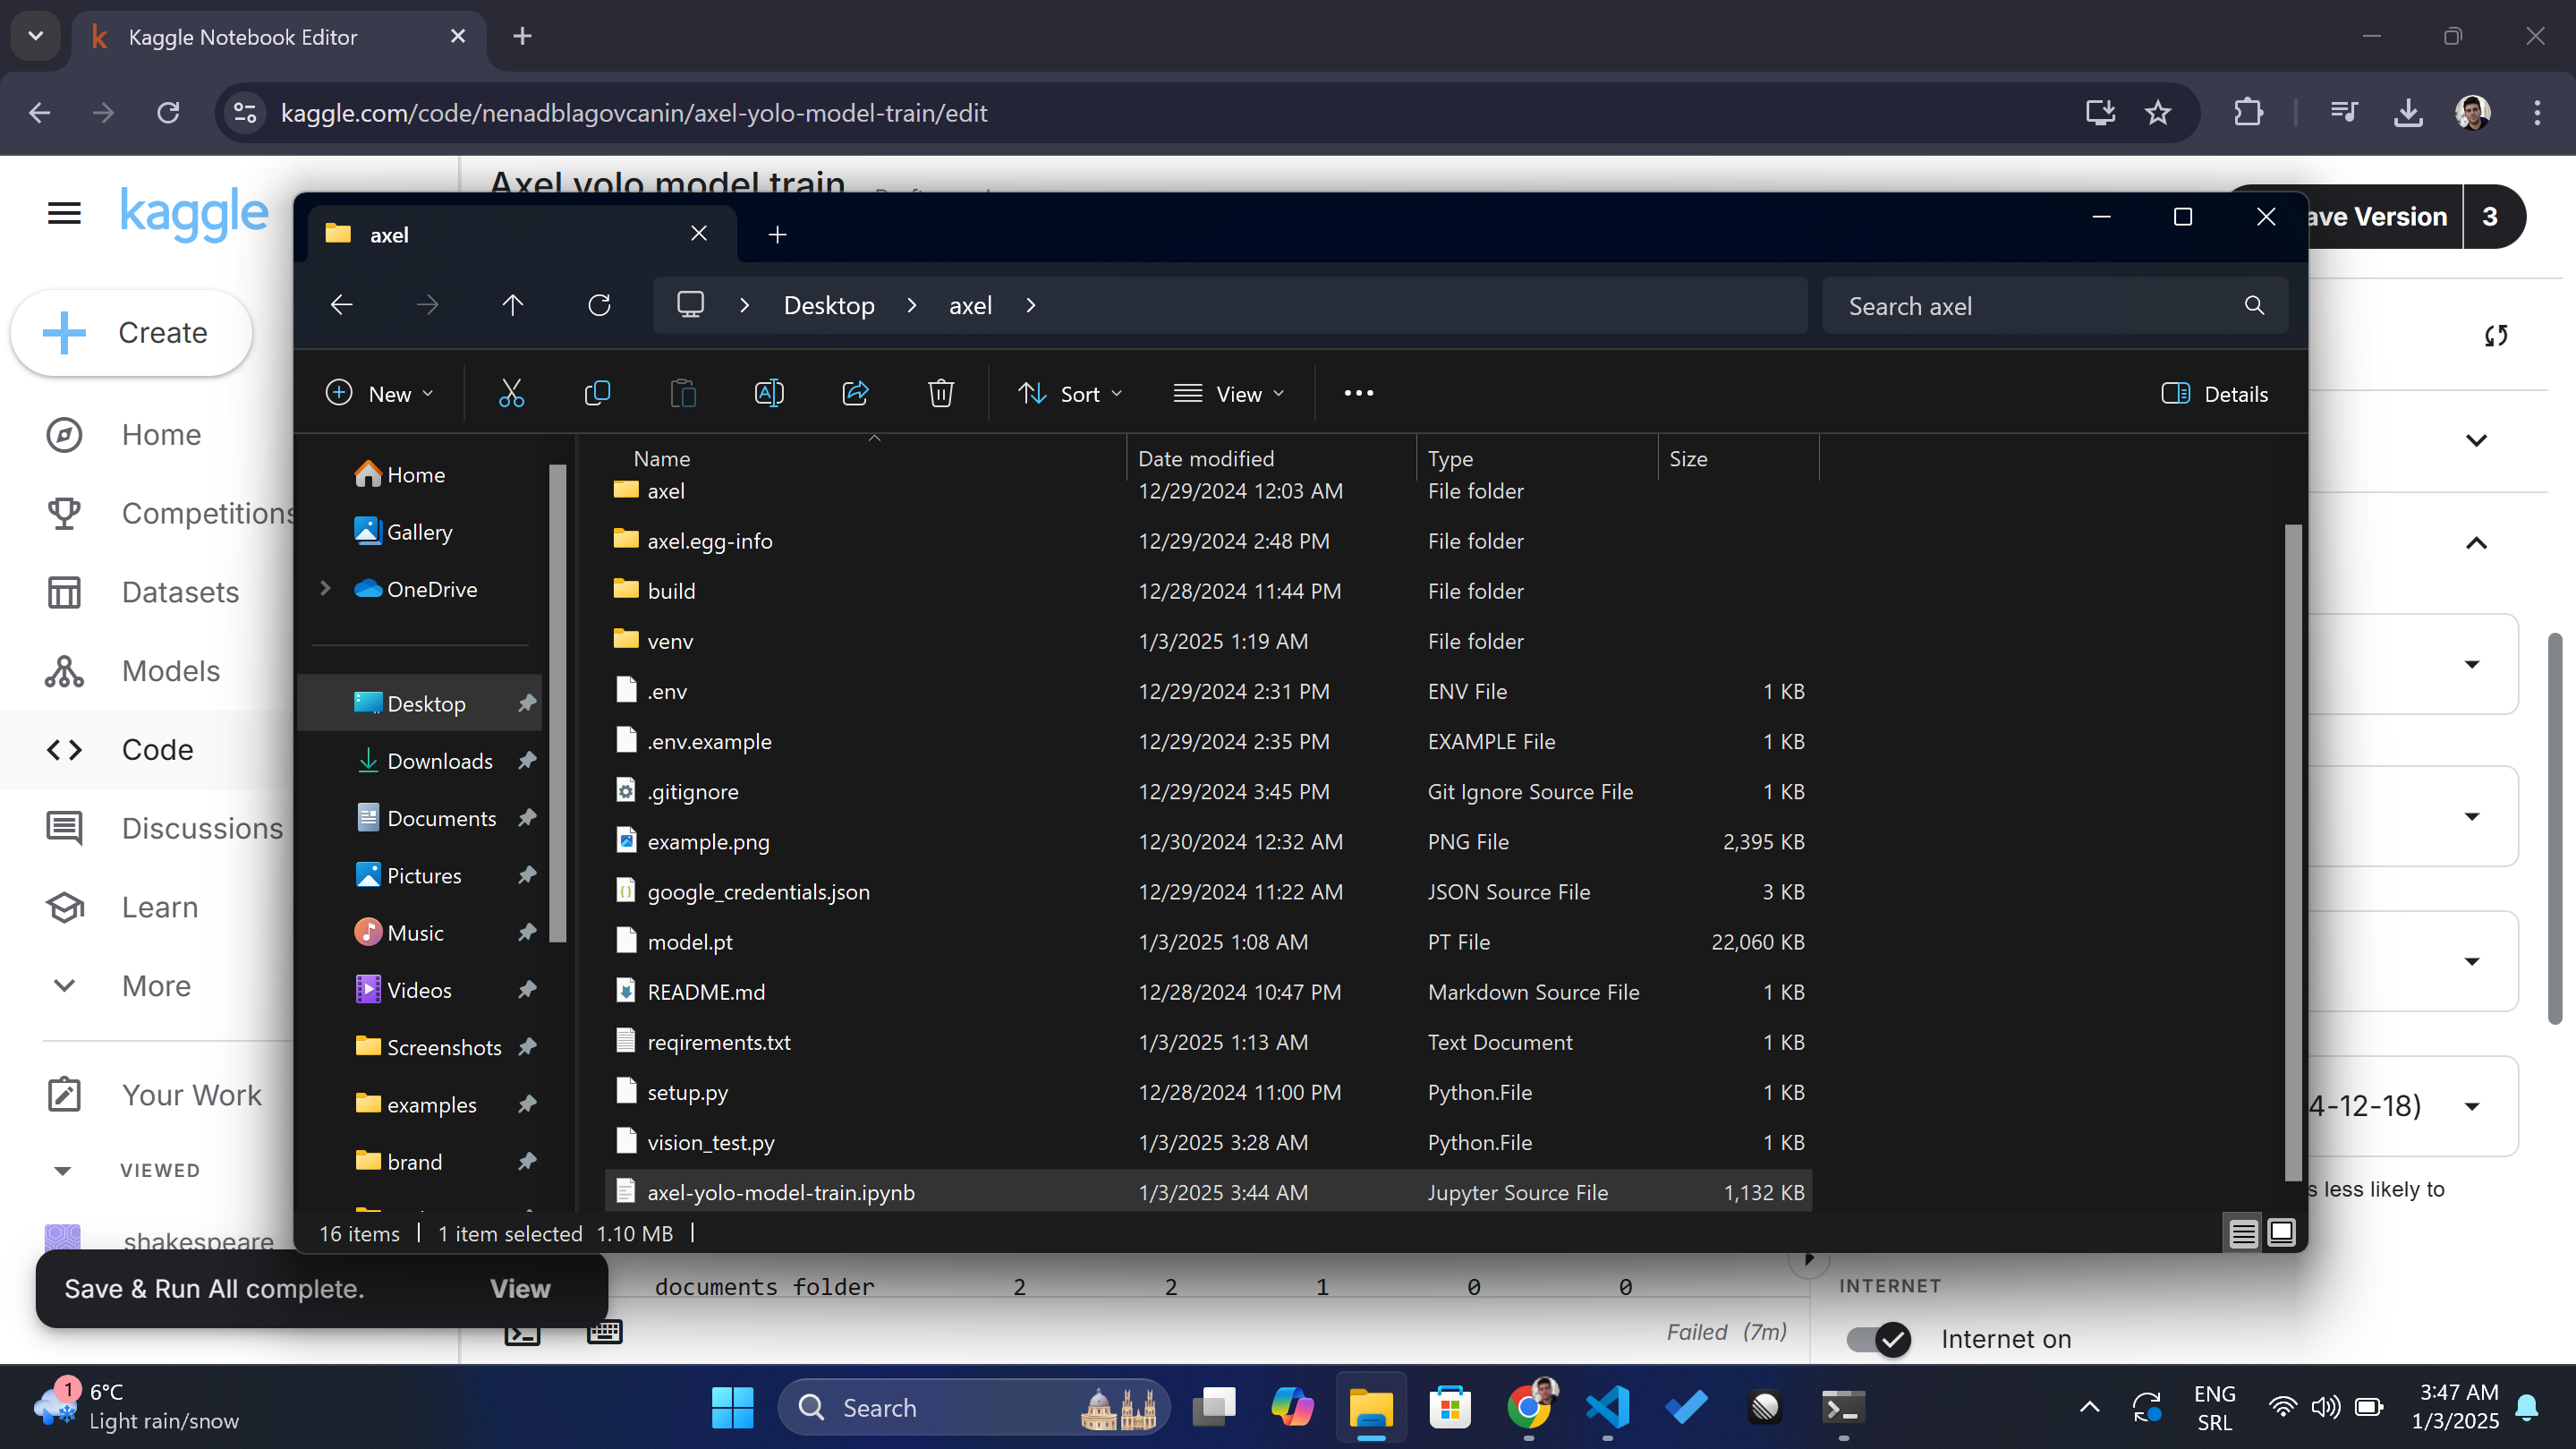Click the Share icon in Explorer toolbar

click(855, 393)
